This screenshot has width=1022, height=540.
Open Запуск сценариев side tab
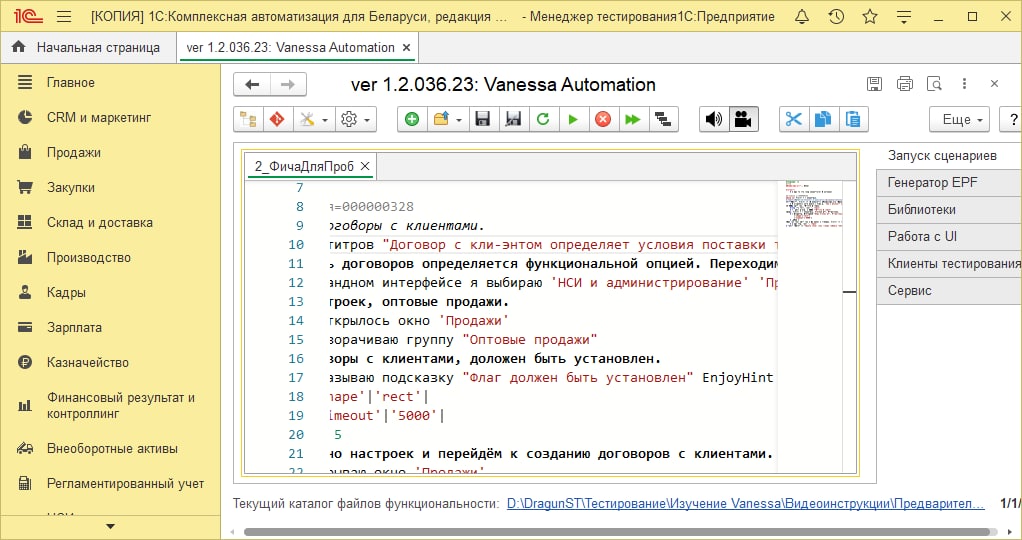942,156
